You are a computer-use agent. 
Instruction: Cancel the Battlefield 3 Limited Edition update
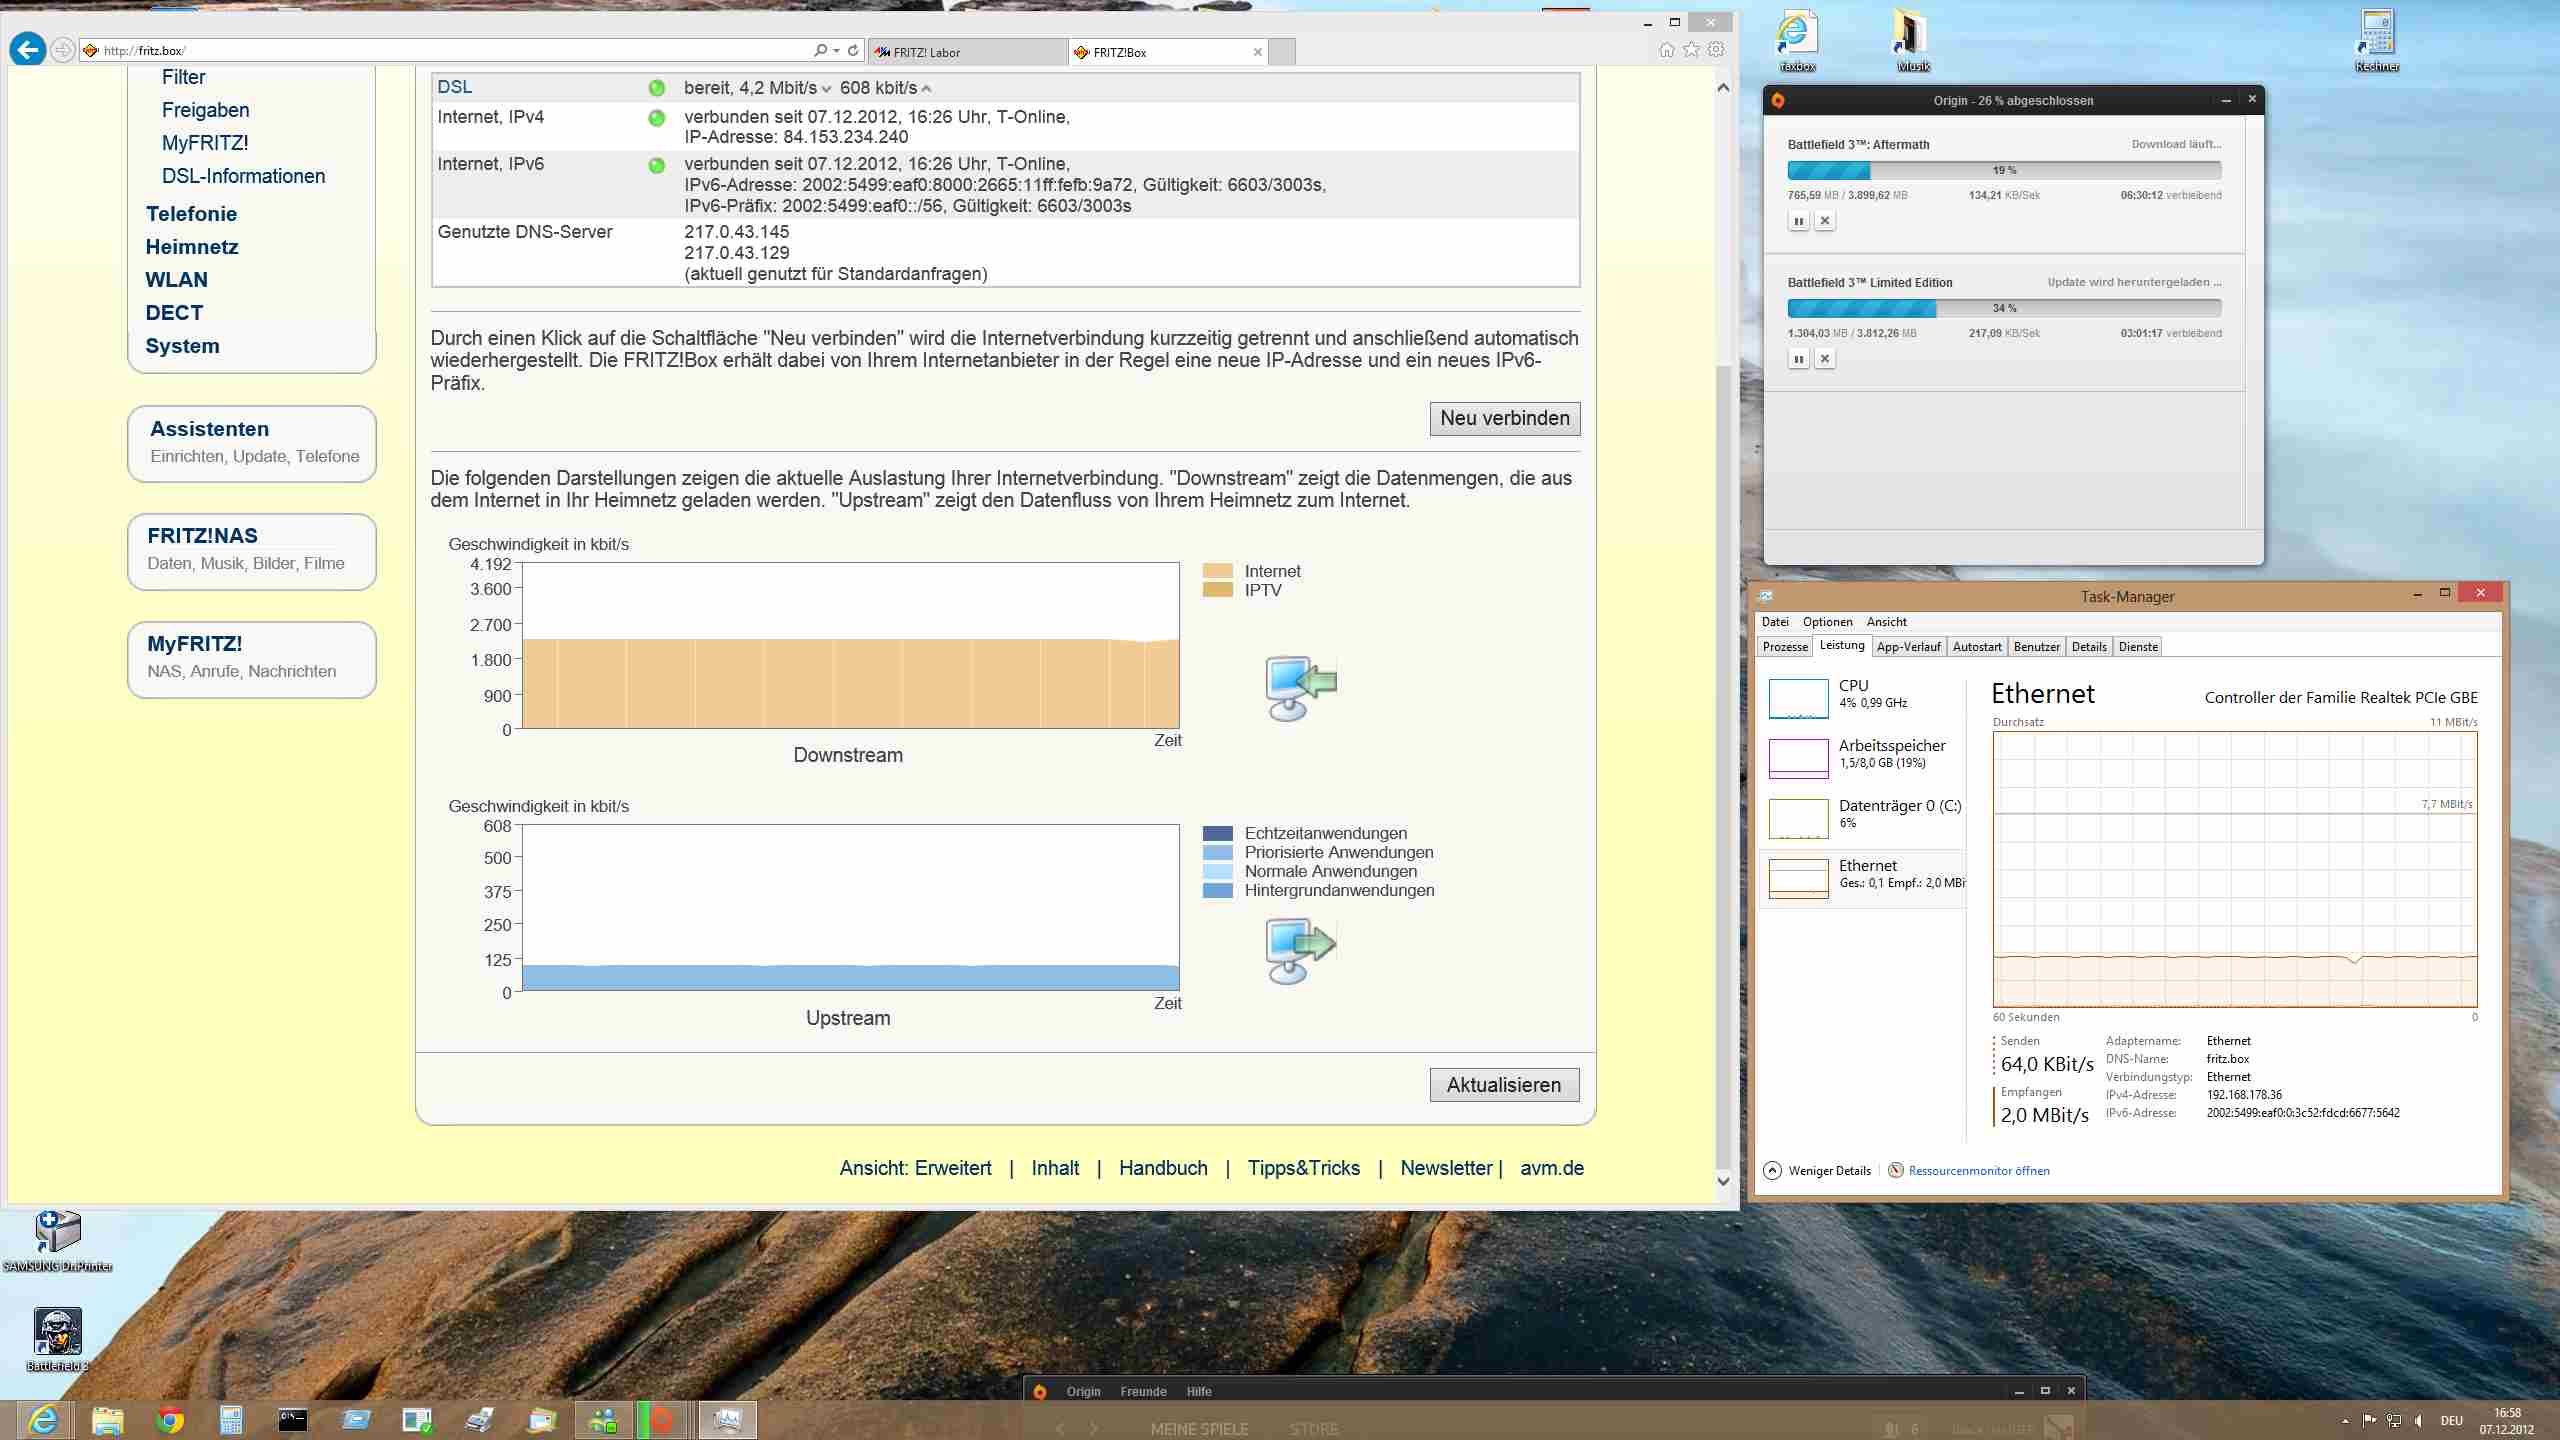point(1824,359)
